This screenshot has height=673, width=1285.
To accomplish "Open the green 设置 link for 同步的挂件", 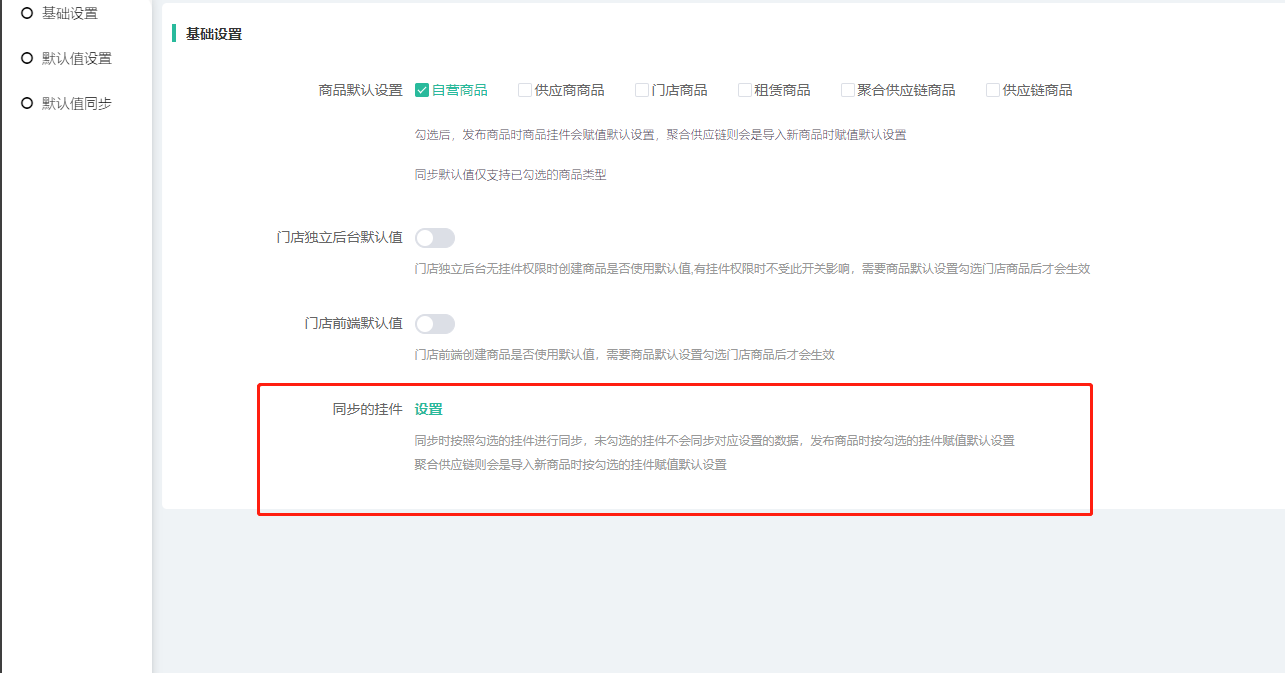I will tap(428, 409).
